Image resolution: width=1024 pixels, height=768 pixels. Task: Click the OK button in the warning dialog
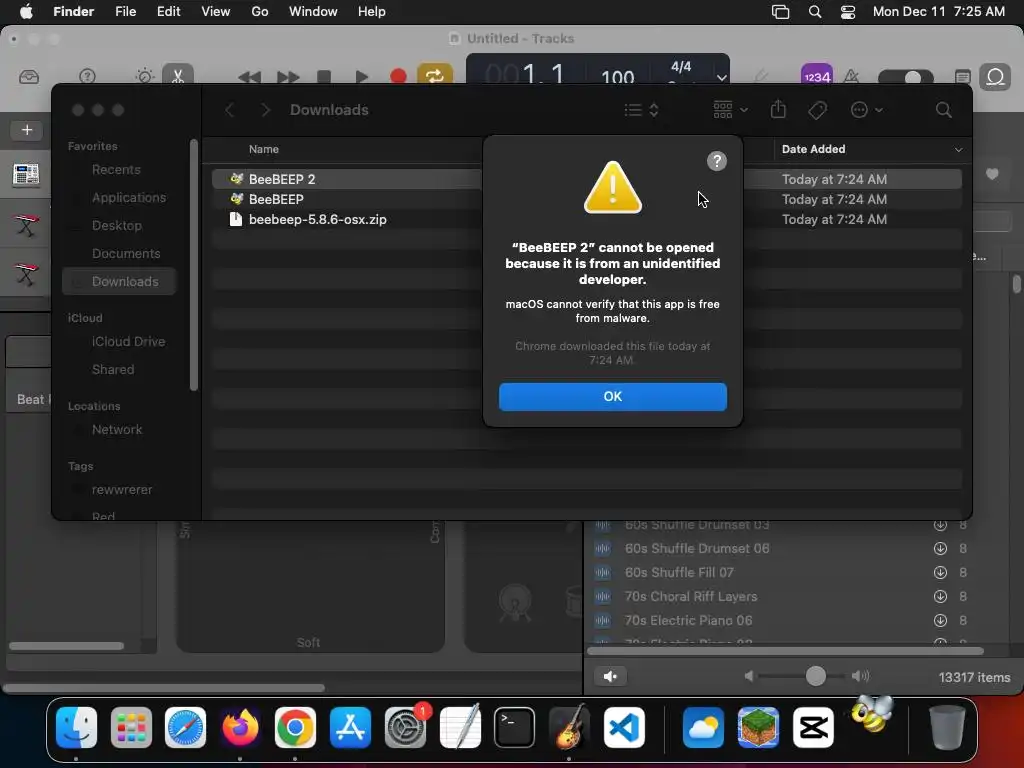pos(612,396)
